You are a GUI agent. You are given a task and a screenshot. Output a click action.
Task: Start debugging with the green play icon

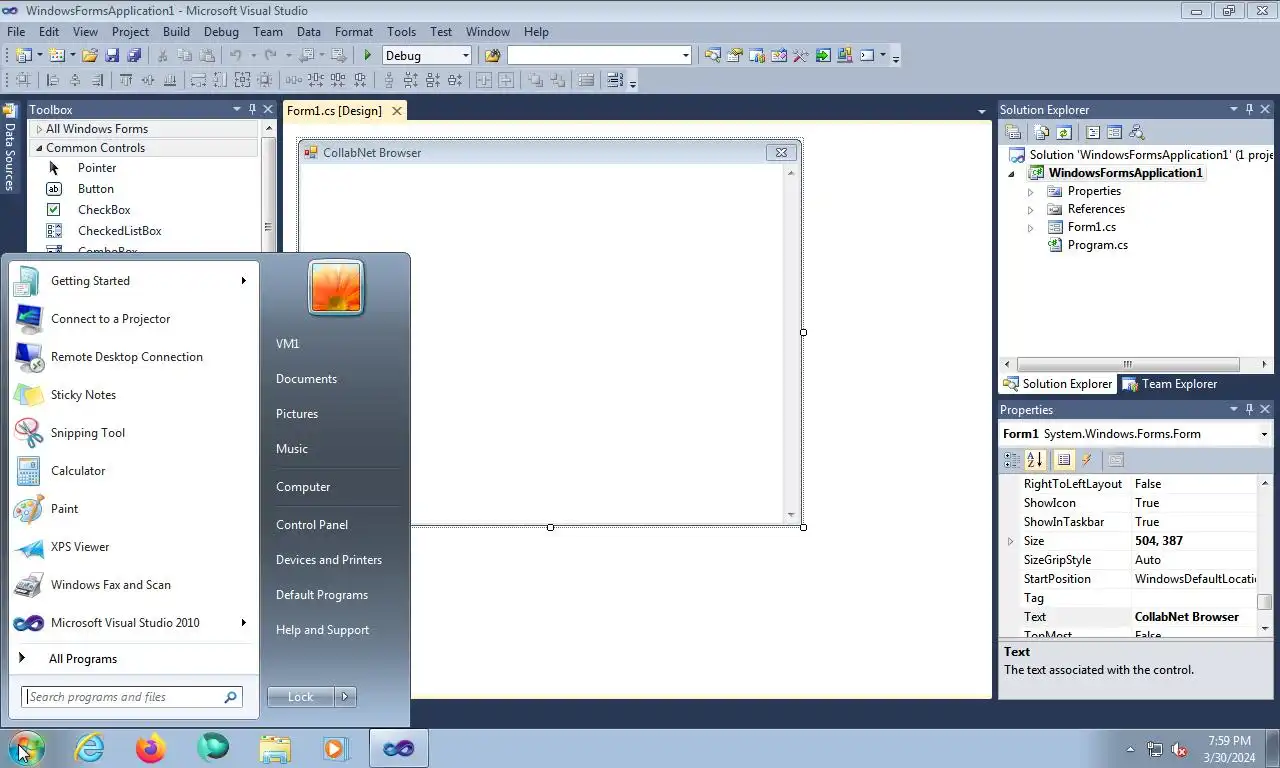(x=368, y=56)
